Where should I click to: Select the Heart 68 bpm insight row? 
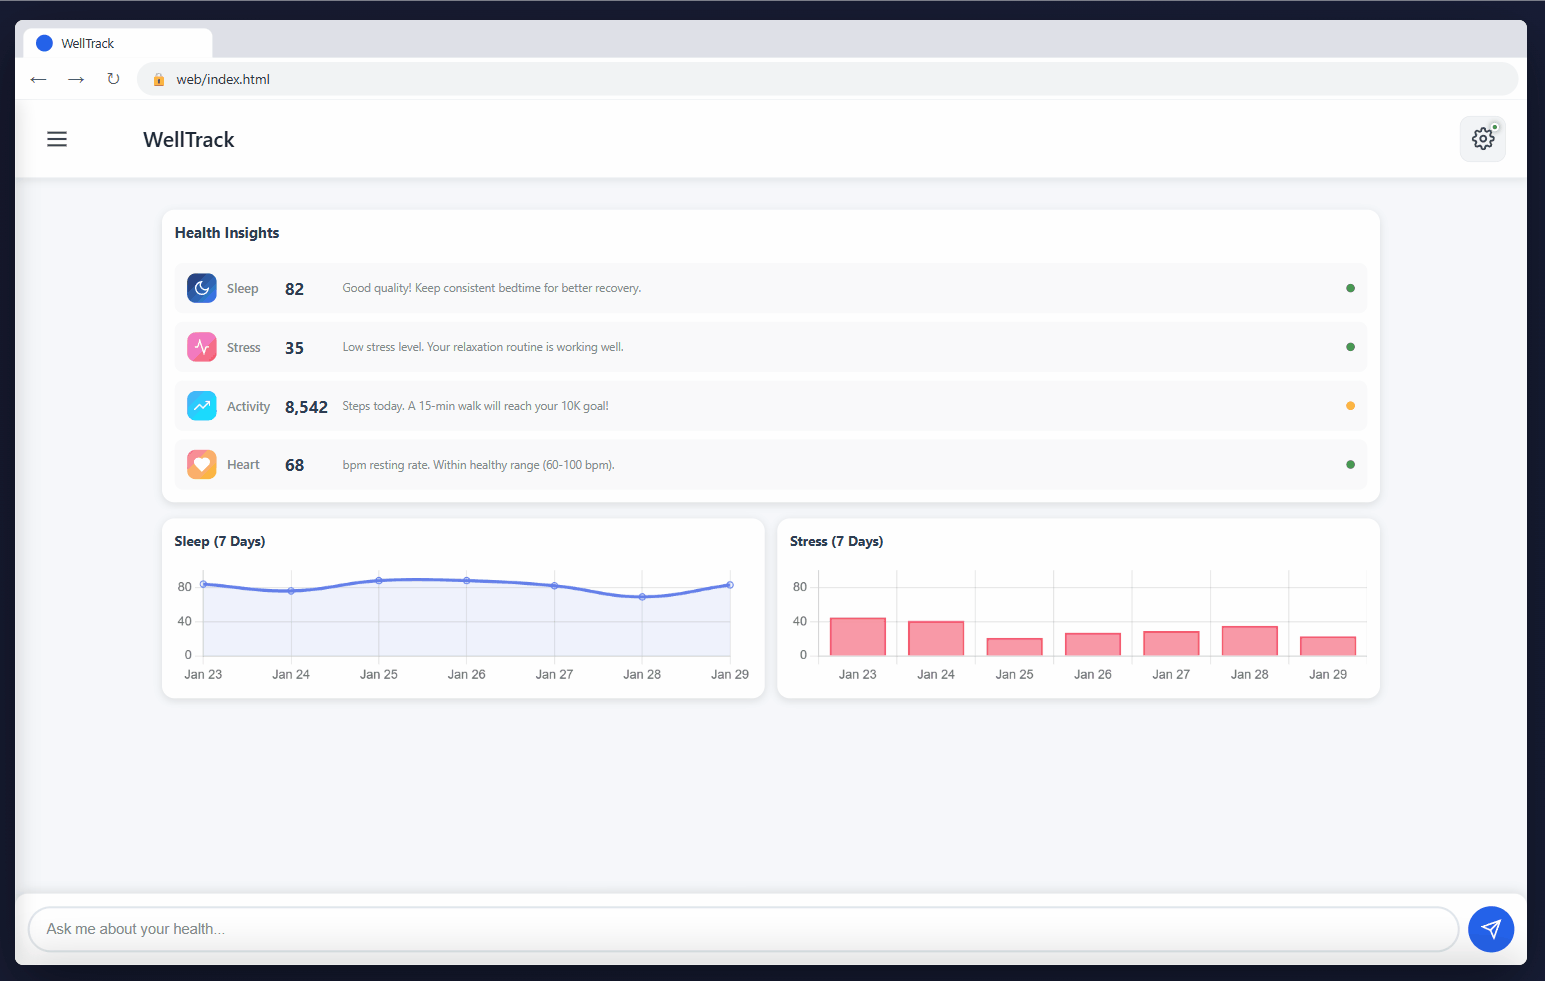tap(770, 465)
